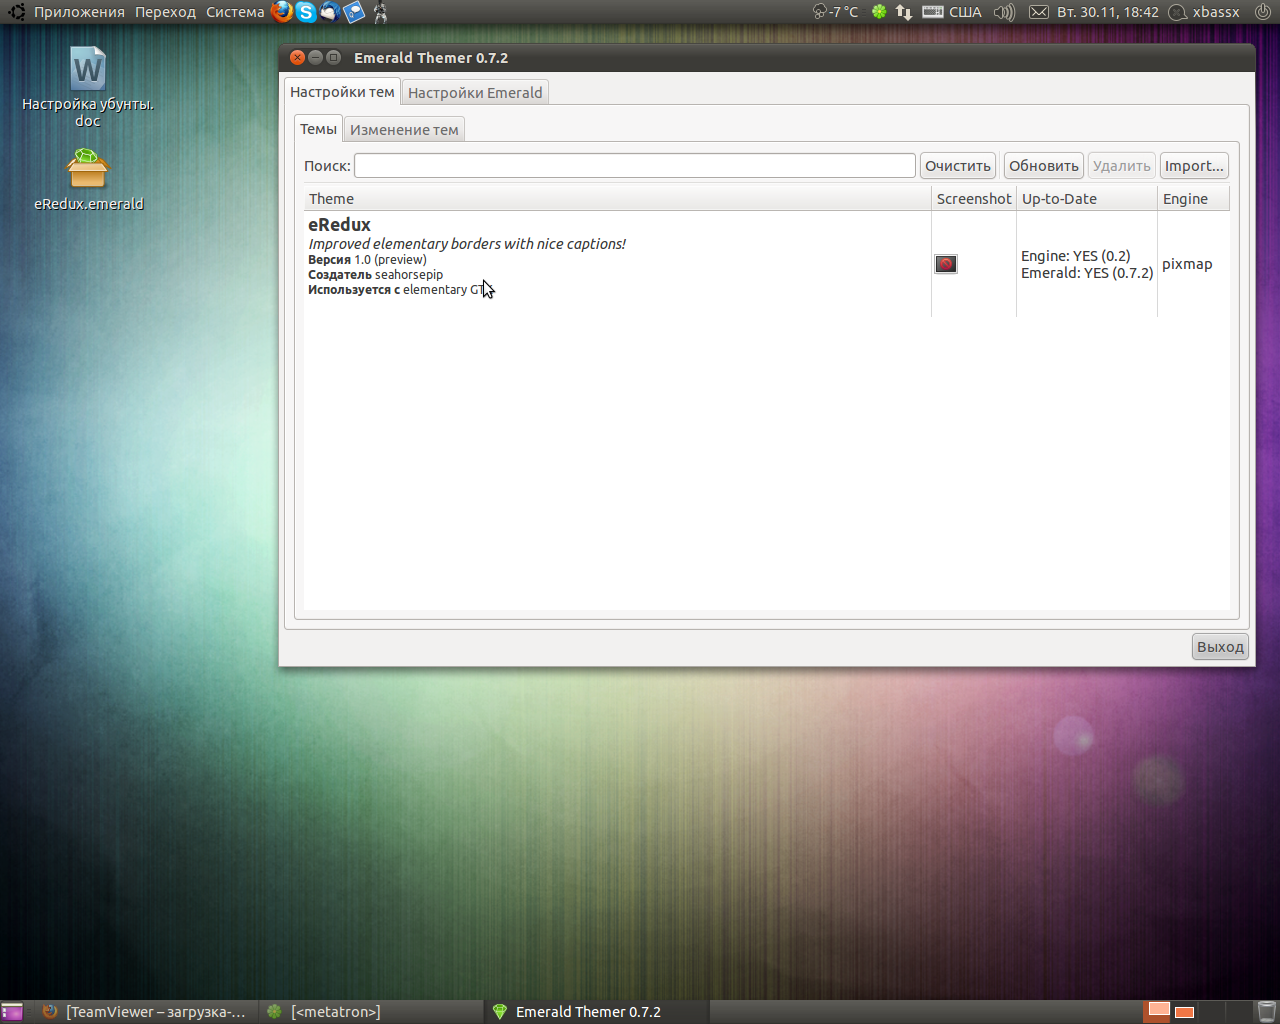Select the Word document desktop icon
The image size is (1280, 1024).
pyautogui.click(x=88, y=70)
